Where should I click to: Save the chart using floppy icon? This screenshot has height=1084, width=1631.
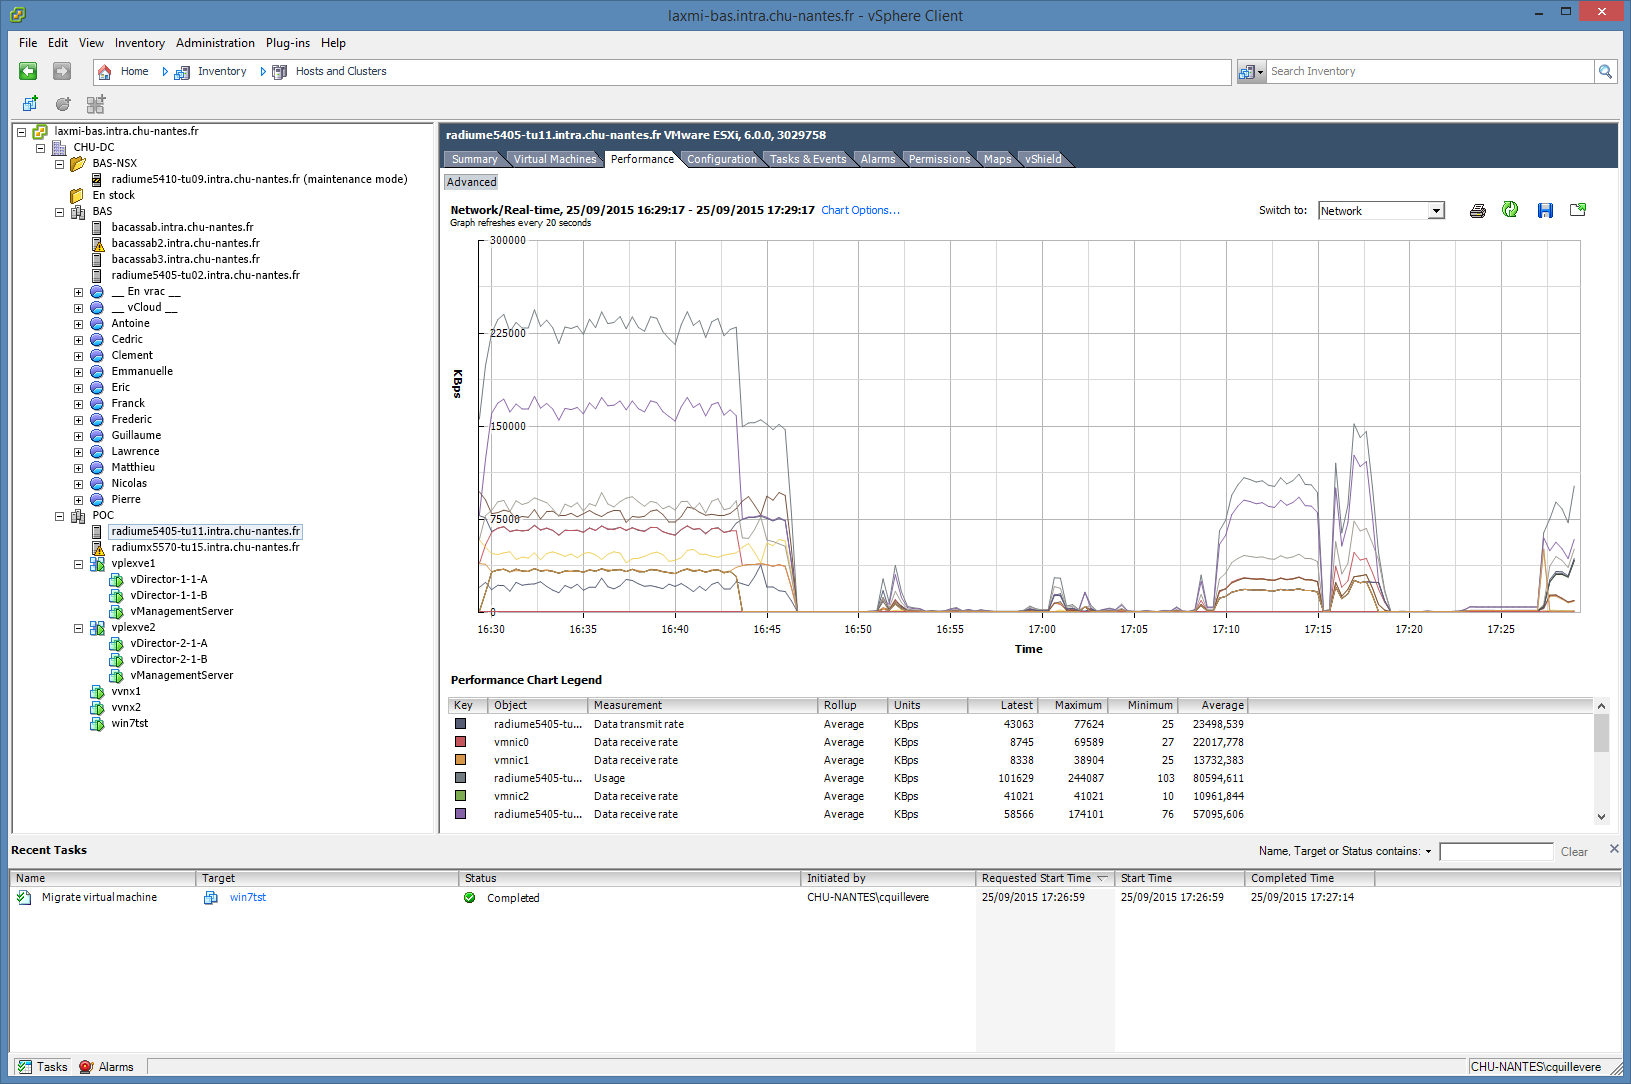[1545, 211]
